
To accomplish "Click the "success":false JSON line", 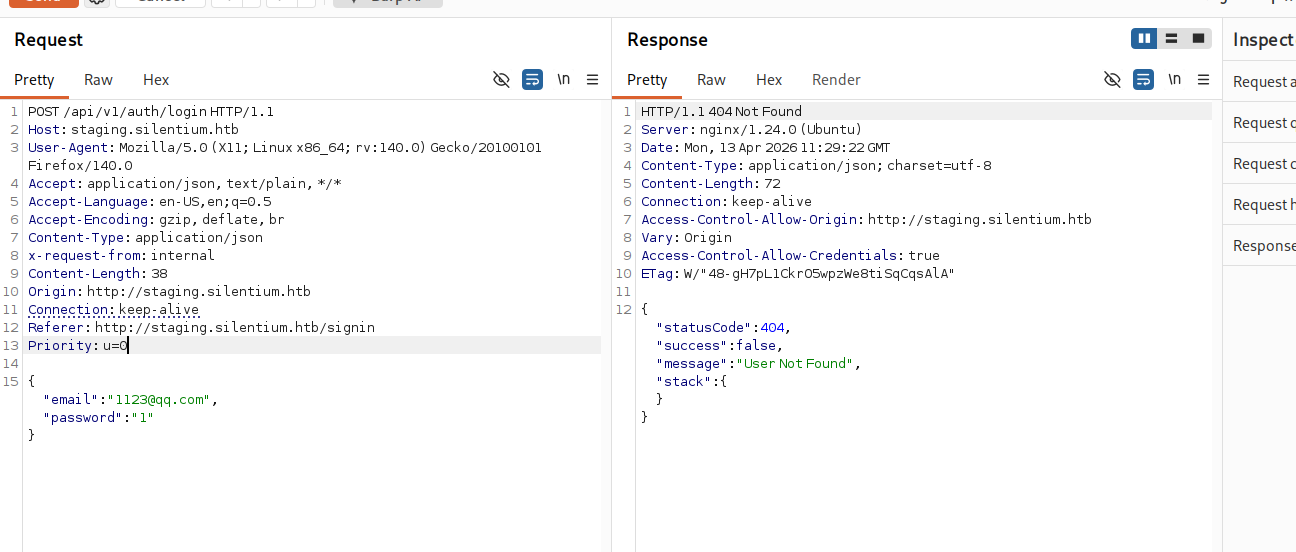I will (720, 346).
